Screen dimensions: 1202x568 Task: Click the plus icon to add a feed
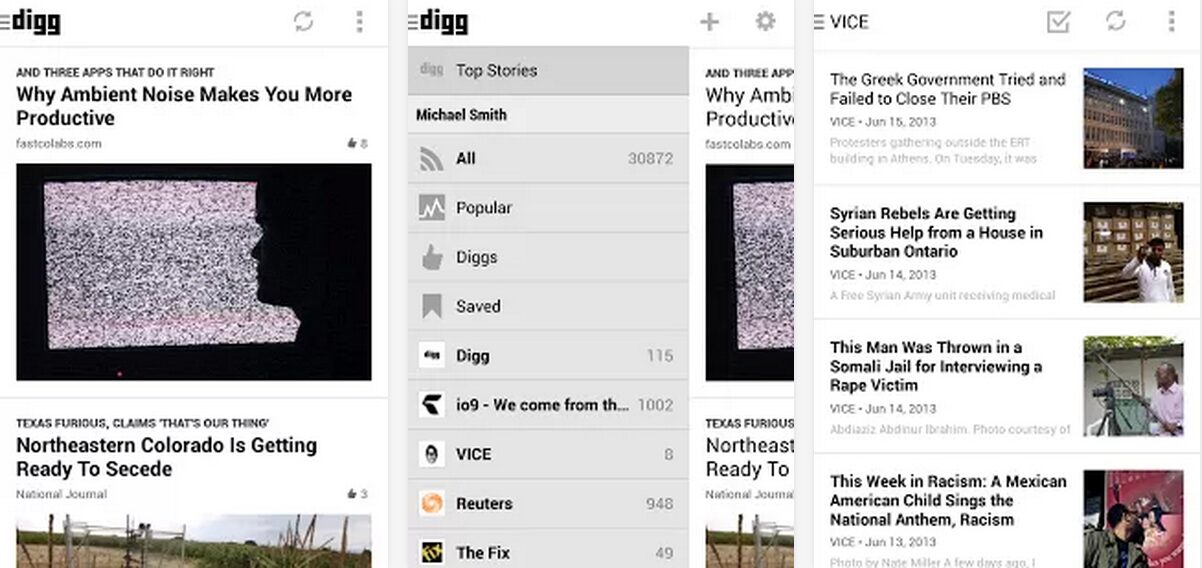pos(709,21)
